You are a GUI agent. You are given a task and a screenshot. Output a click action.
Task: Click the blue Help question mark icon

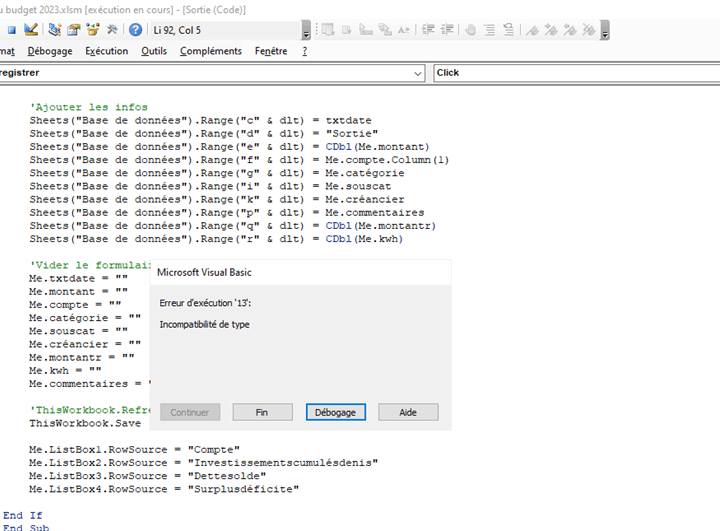coord(135,30)
